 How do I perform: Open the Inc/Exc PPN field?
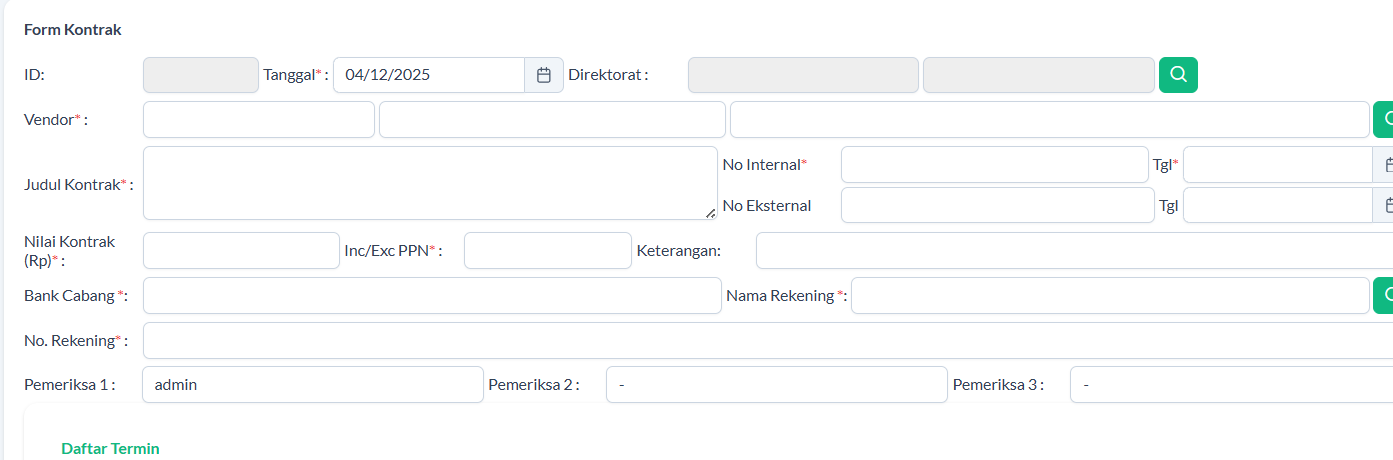point(547,251)
